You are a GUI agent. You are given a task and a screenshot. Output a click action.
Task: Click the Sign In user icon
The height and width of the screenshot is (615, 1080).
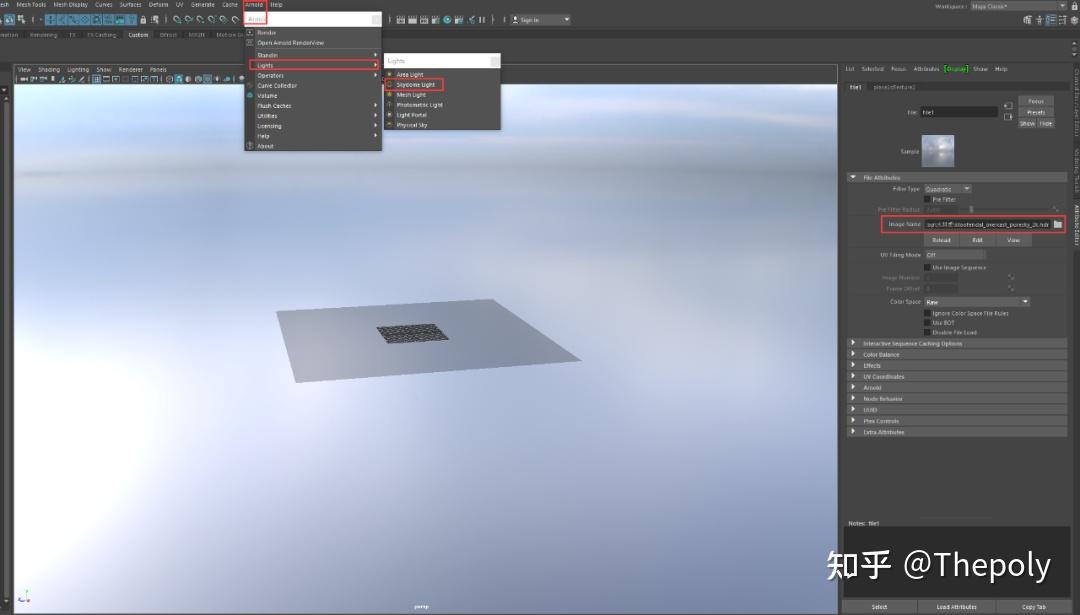[515, 20]
